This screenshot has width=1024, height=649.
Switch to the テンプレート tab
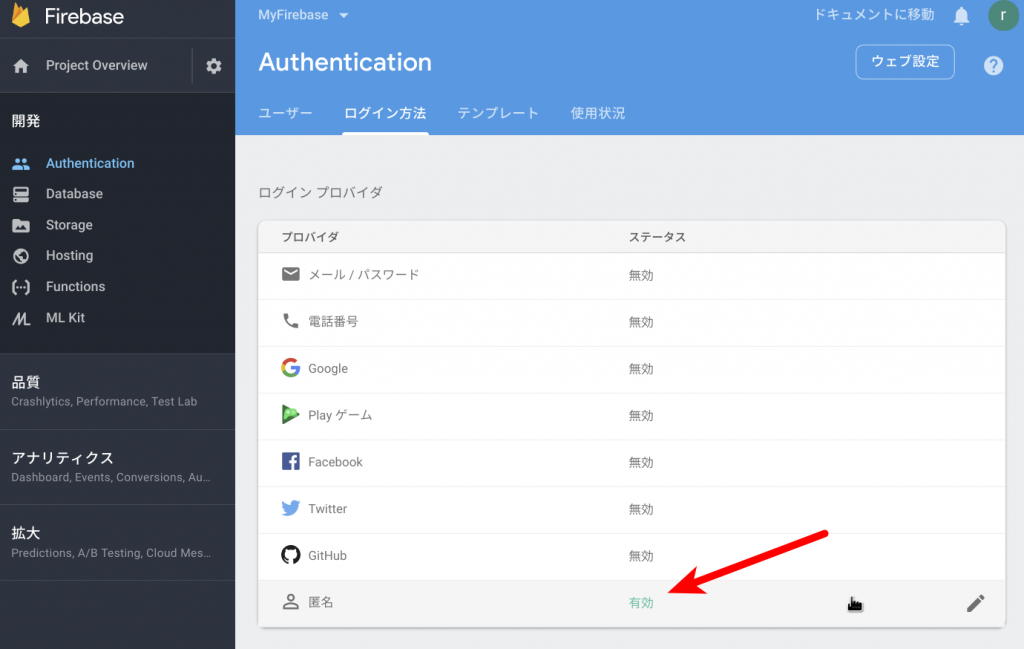coord(498,113)
